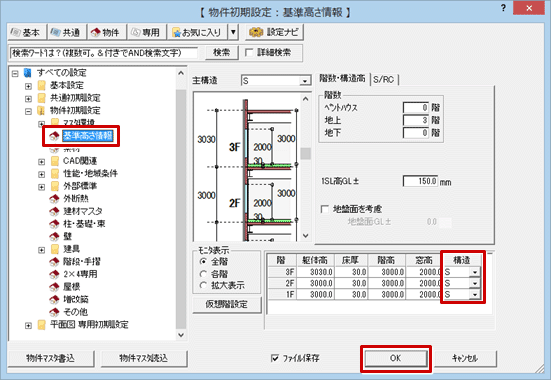Open the 設定ナビ settings navigator
Viewport: 551px width, 380px height.
click(274, 32)
